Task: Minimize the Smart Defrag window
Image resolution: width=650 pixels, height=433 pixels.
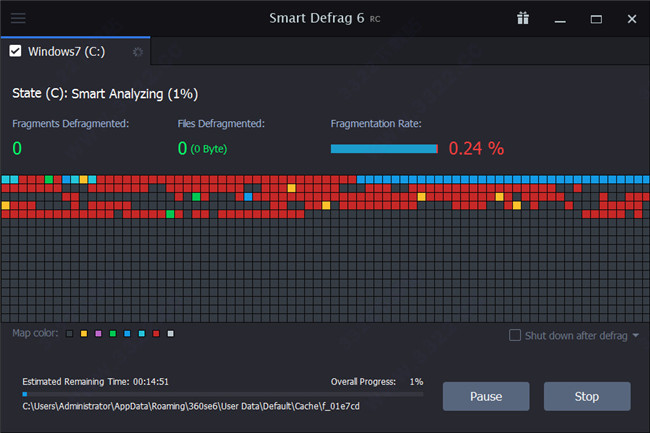Action: coord(560,19)
